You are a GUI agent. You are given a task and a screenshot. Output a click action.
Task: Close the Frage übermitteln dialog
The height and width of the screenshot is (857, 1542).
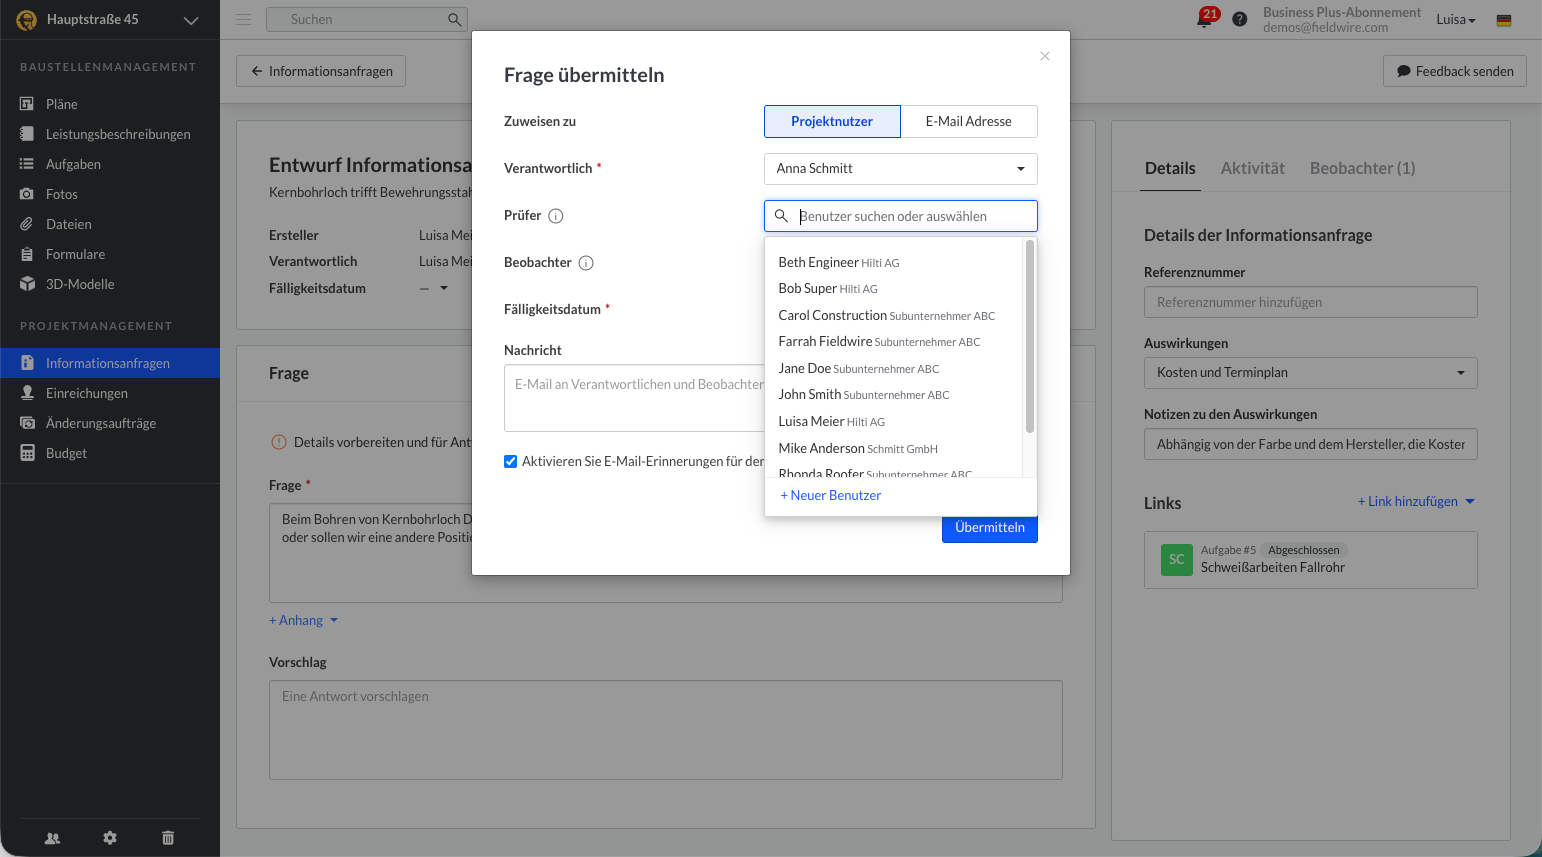[x=1045, y=56]
